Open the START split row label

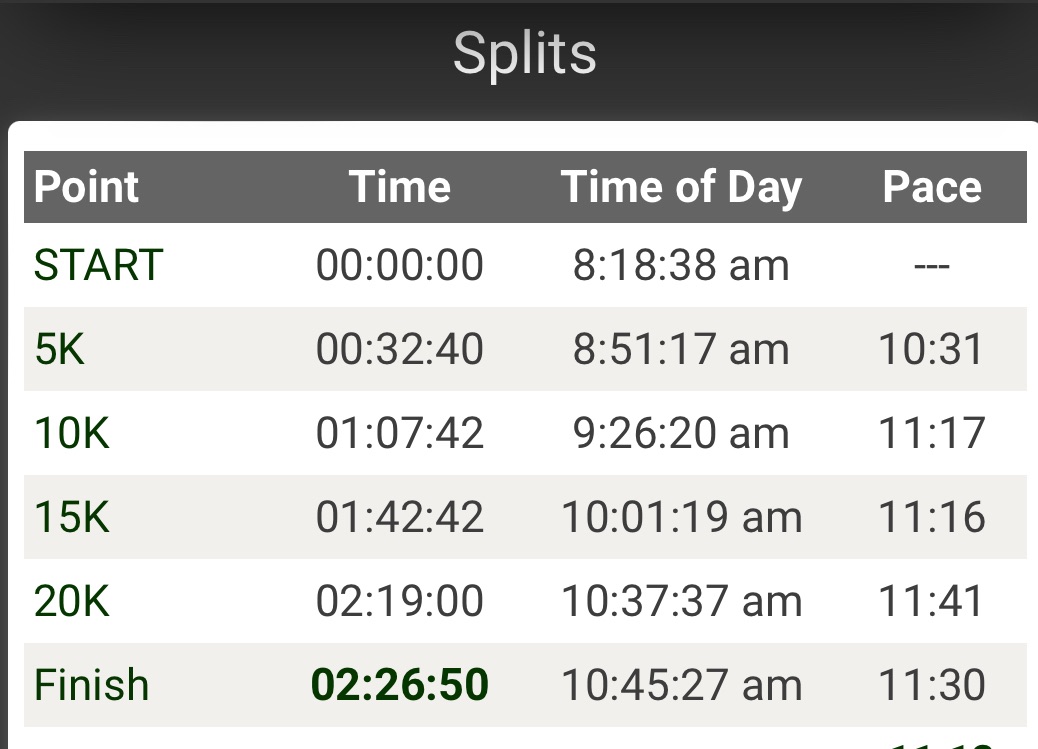pyautogui.click(x=98, y=265)
